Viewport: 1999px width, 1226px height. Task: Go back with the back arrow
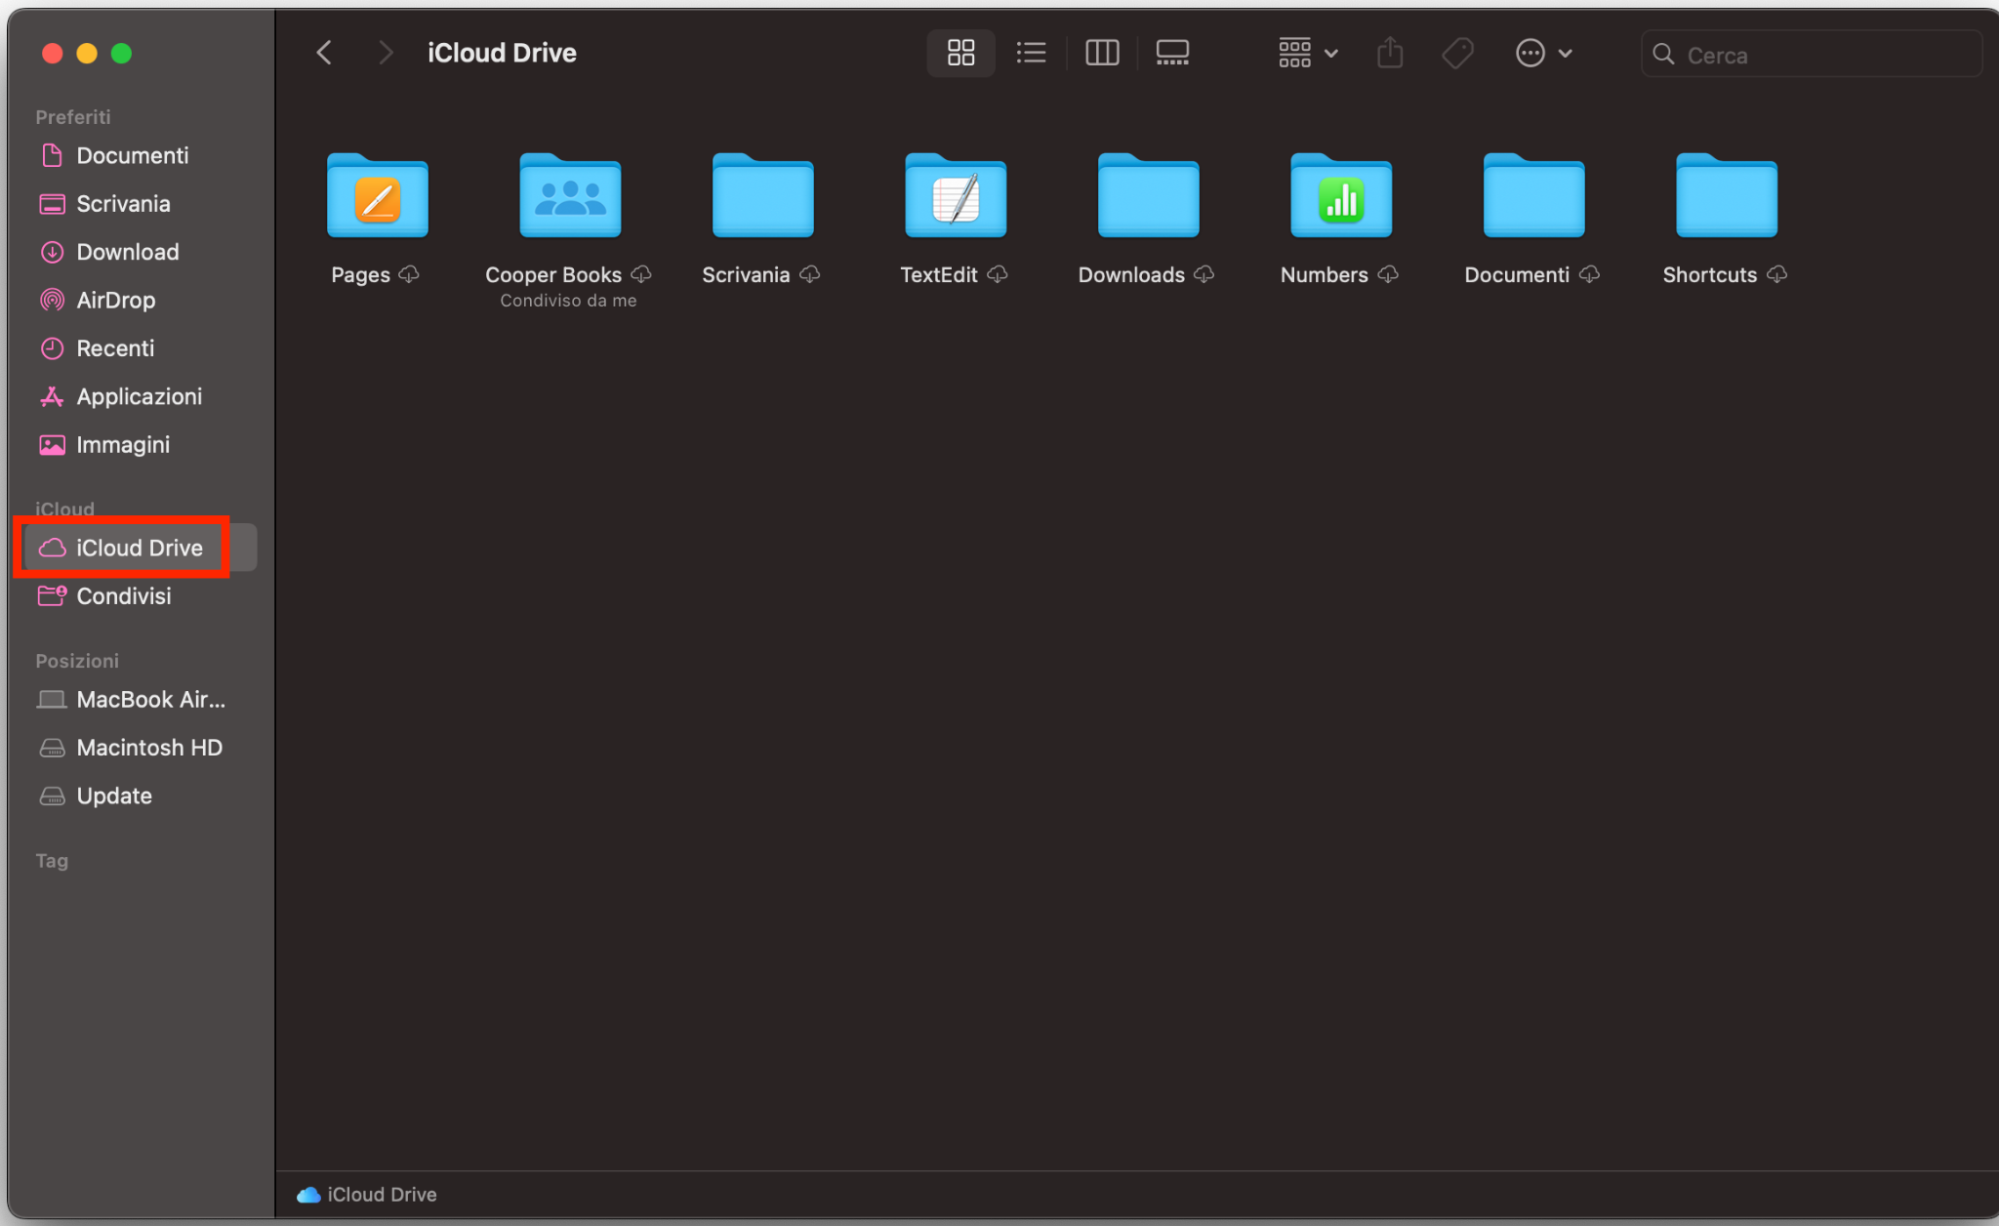(324, 53)
